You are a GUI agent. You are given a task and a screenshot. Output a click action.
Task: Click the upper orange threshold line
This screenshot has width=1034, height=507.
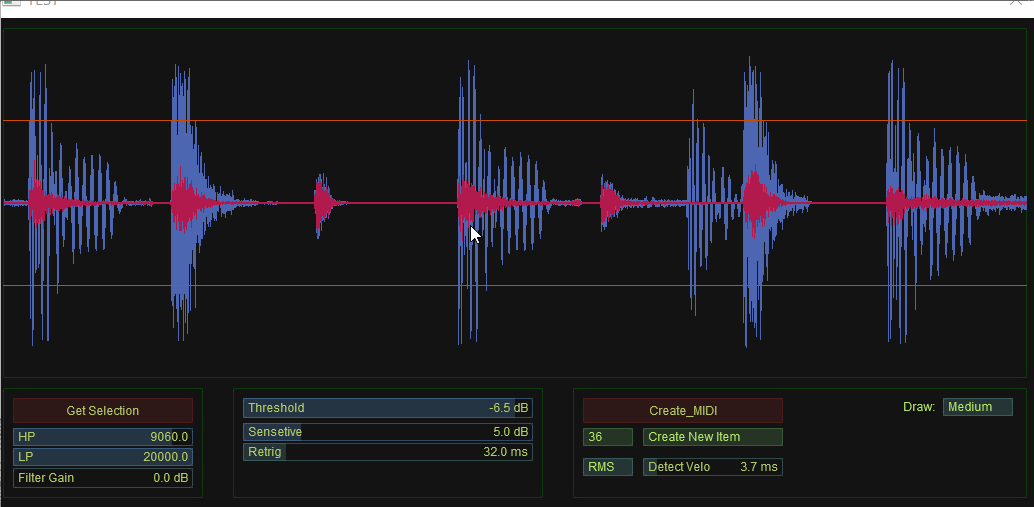click(x=514, y=121)
